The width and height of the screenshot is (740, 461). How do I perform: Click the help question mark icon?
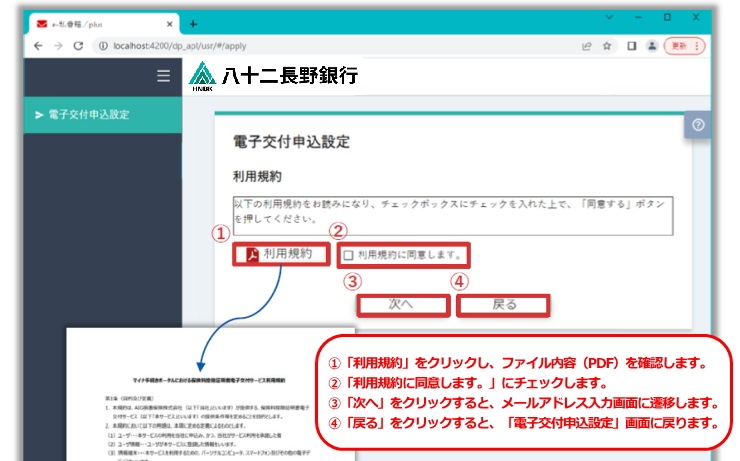[x=698, y=125]
